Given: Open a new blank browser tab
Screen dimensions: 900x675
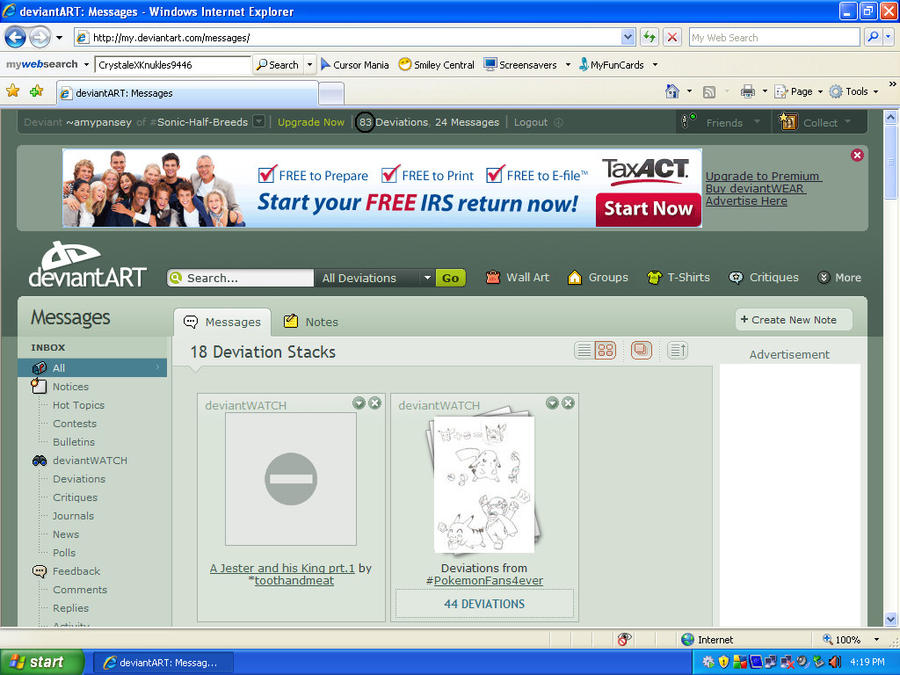Looking at the screenshot, I should pyautogui.click(x=331, y=94).
